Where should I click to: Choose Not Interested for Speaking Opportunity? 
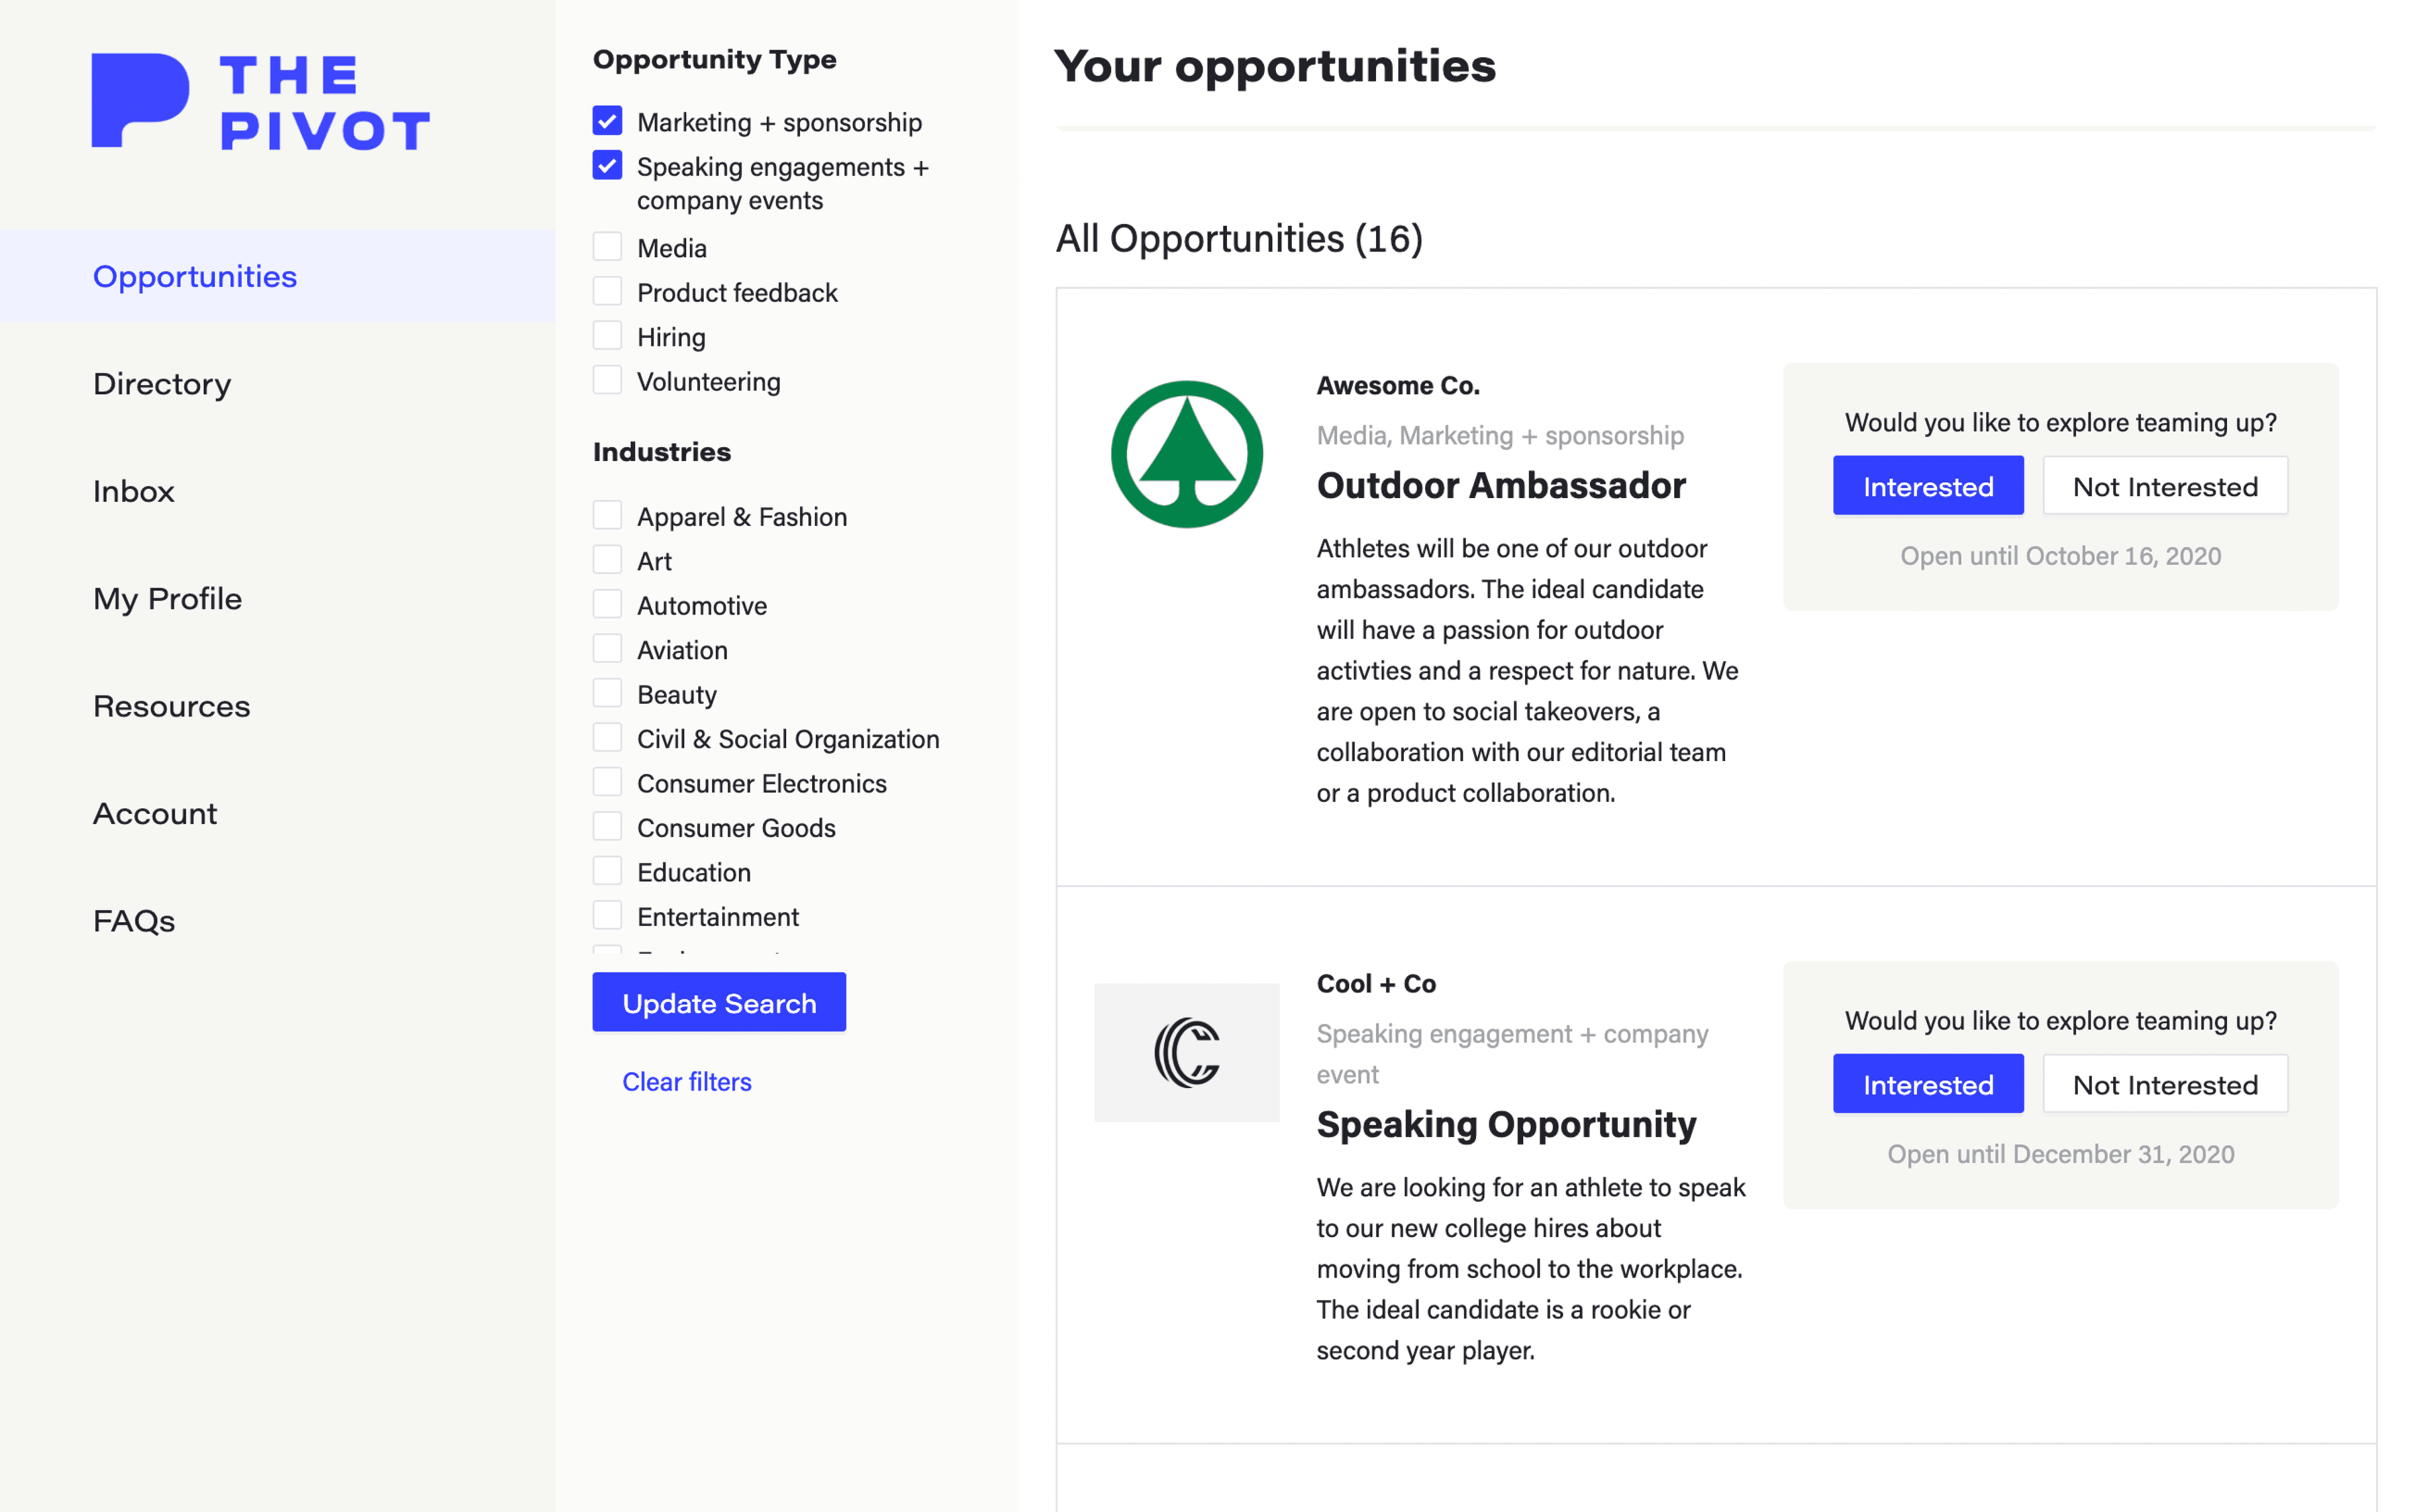(x=2164, y=1084)
